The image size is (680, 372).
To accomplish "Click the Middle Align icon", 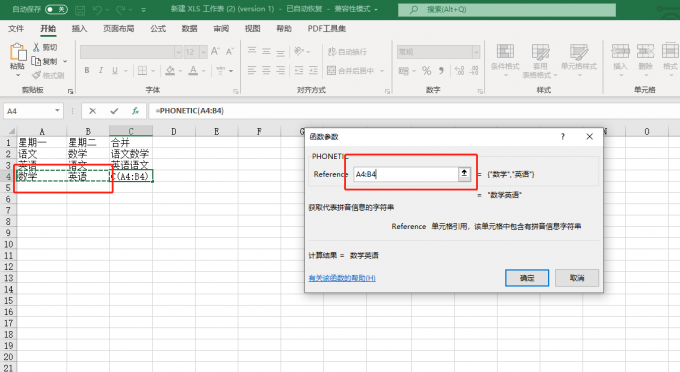I will (x=266, y=51).
